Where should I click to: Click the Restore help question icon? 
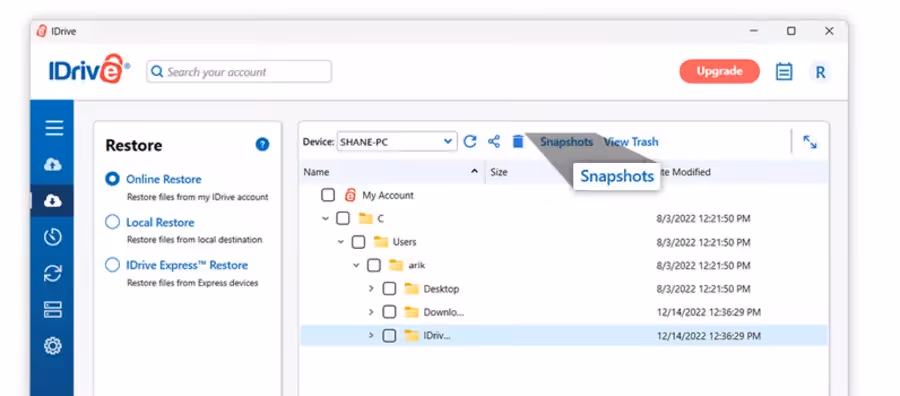(x=262, y=145)
